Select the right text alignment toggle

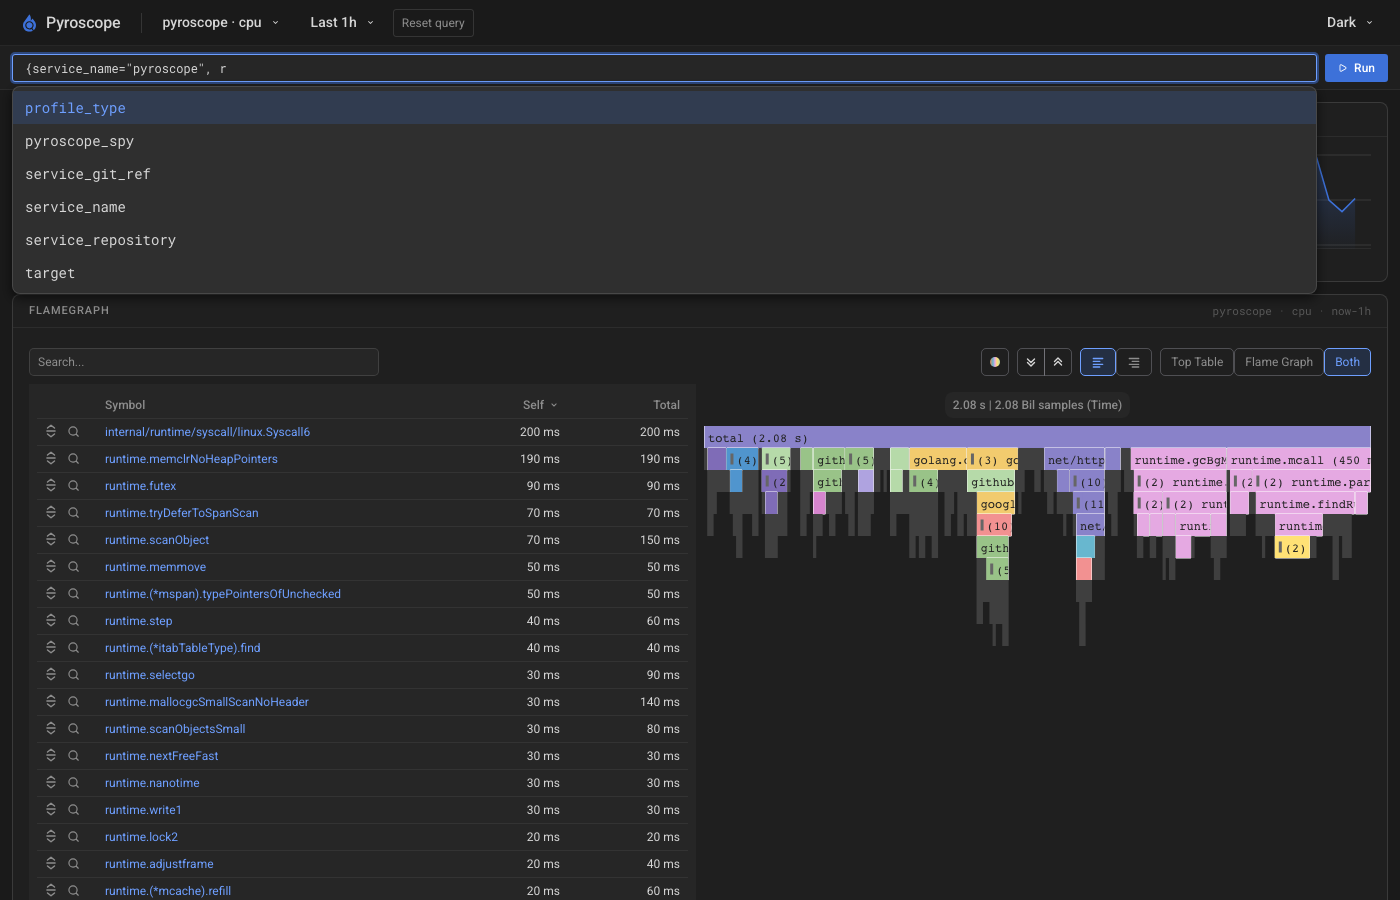(x=1134, y=362)
